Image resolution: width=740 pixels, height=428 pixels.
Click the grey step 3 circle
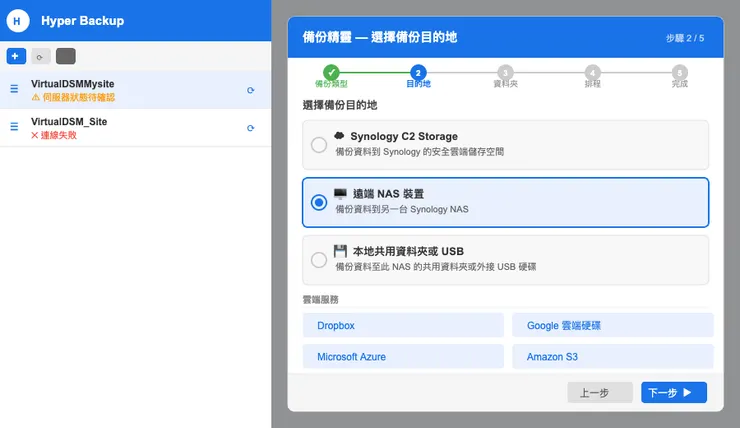click(x=505, y=73)
